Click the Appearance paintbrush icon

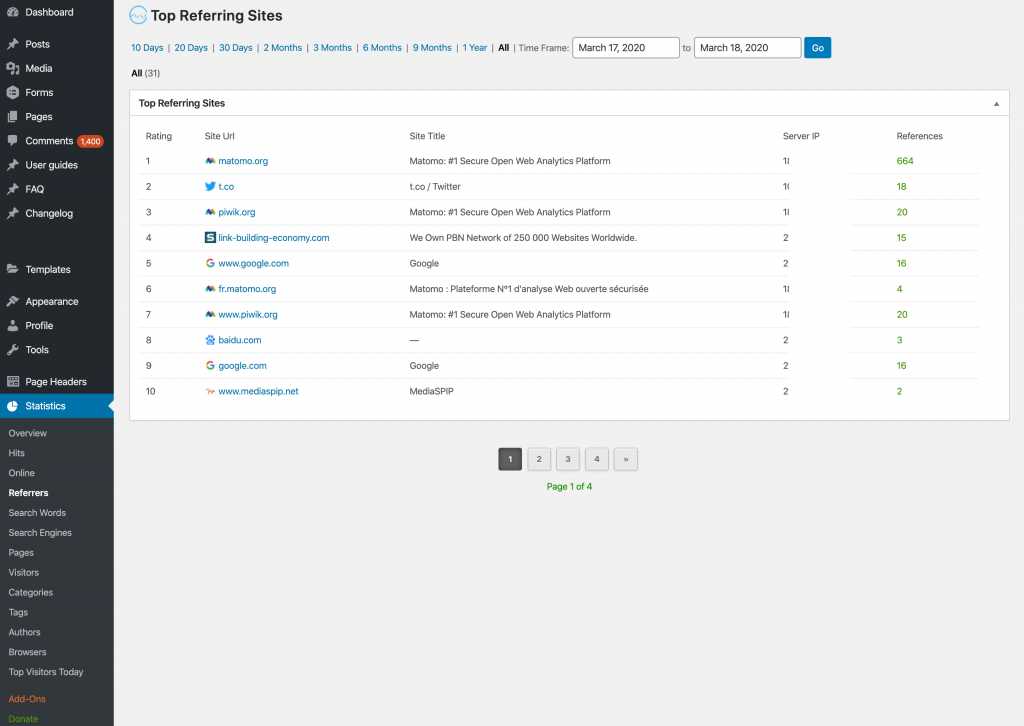click(x=12, y=301)
